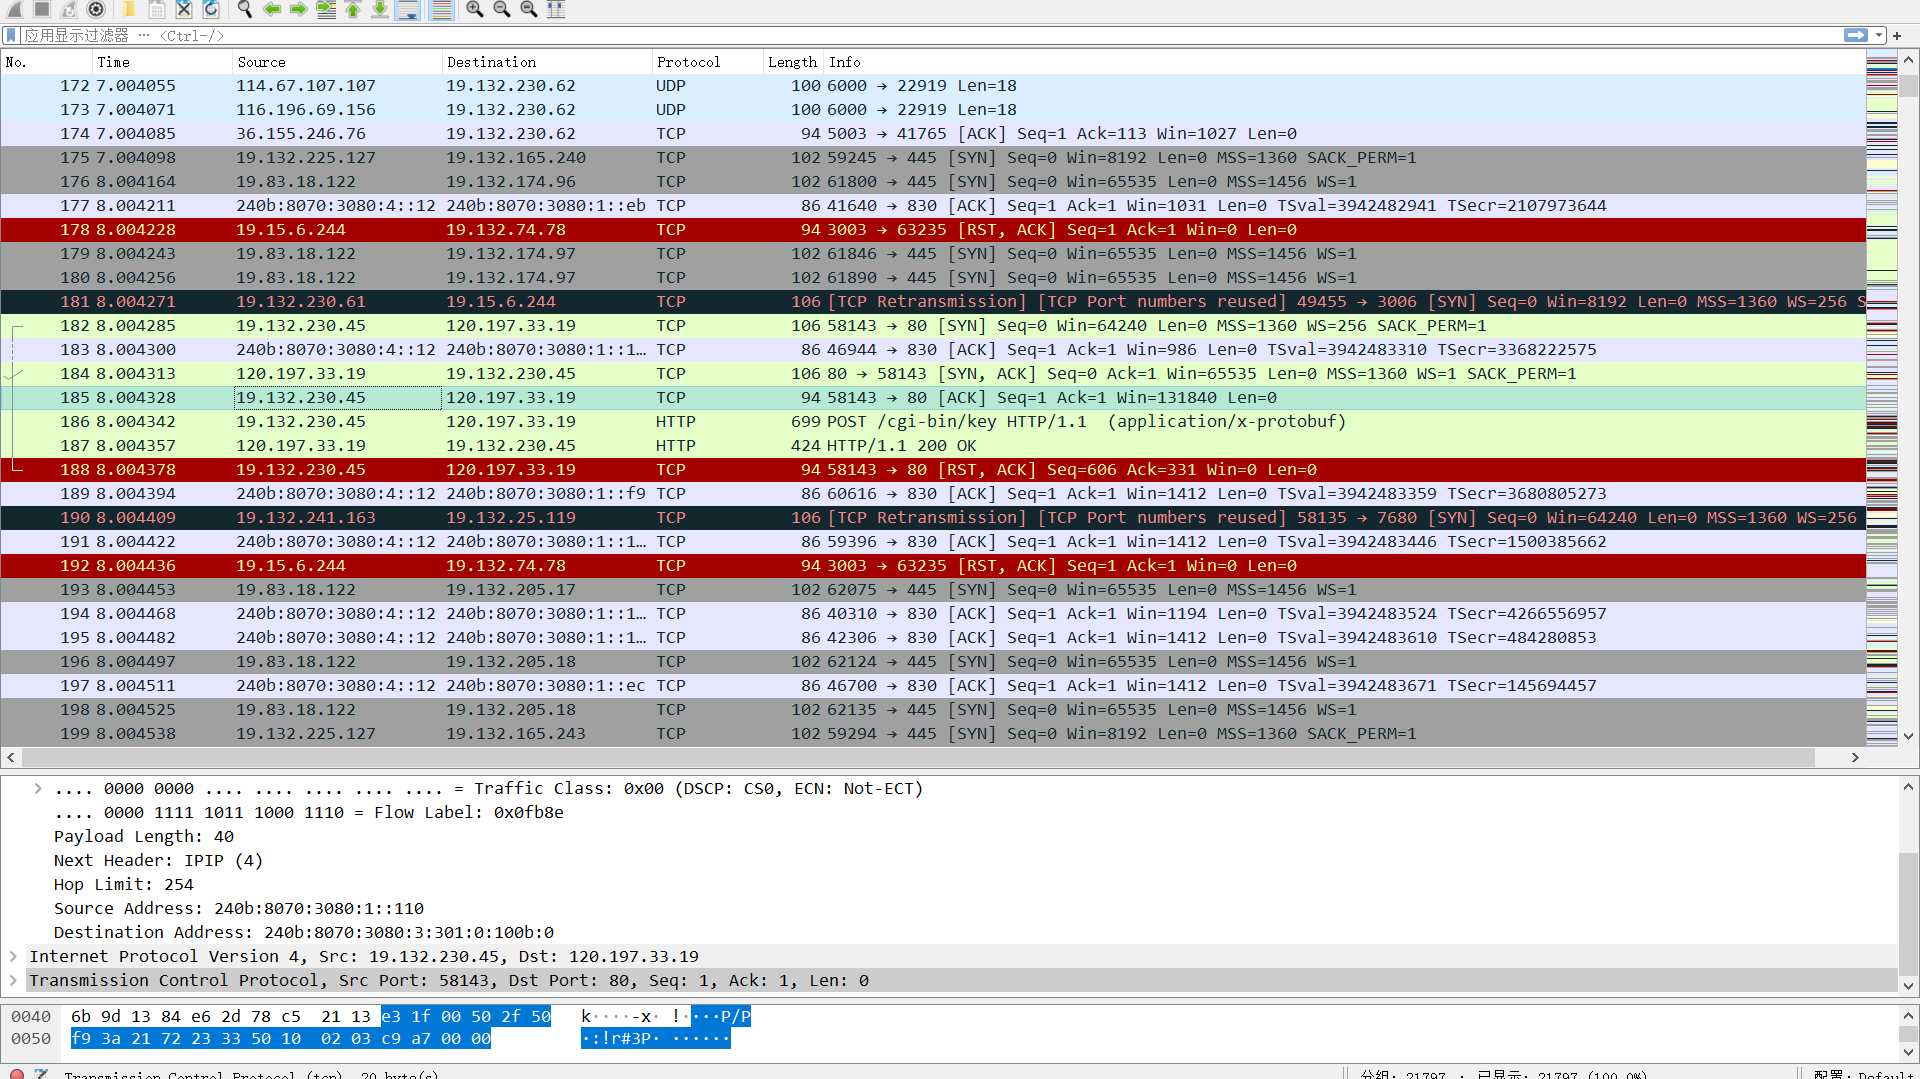The height and width of the screenshot is (1079, 1920).
Task: Expand Internet Protocol Version 4 tree
Action: coord(13,957)
